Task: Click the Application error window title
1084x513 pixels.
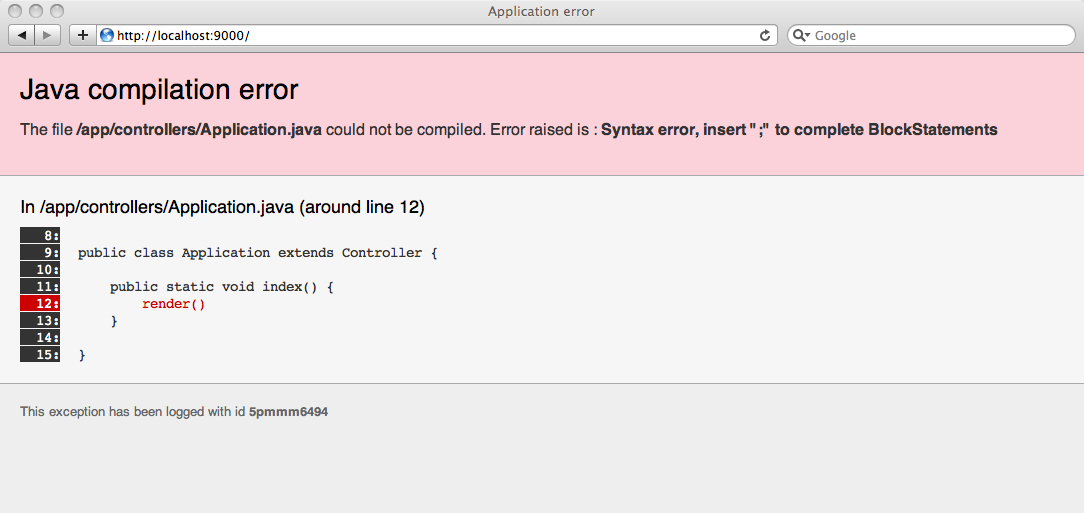Action: [x=541, y=11]
